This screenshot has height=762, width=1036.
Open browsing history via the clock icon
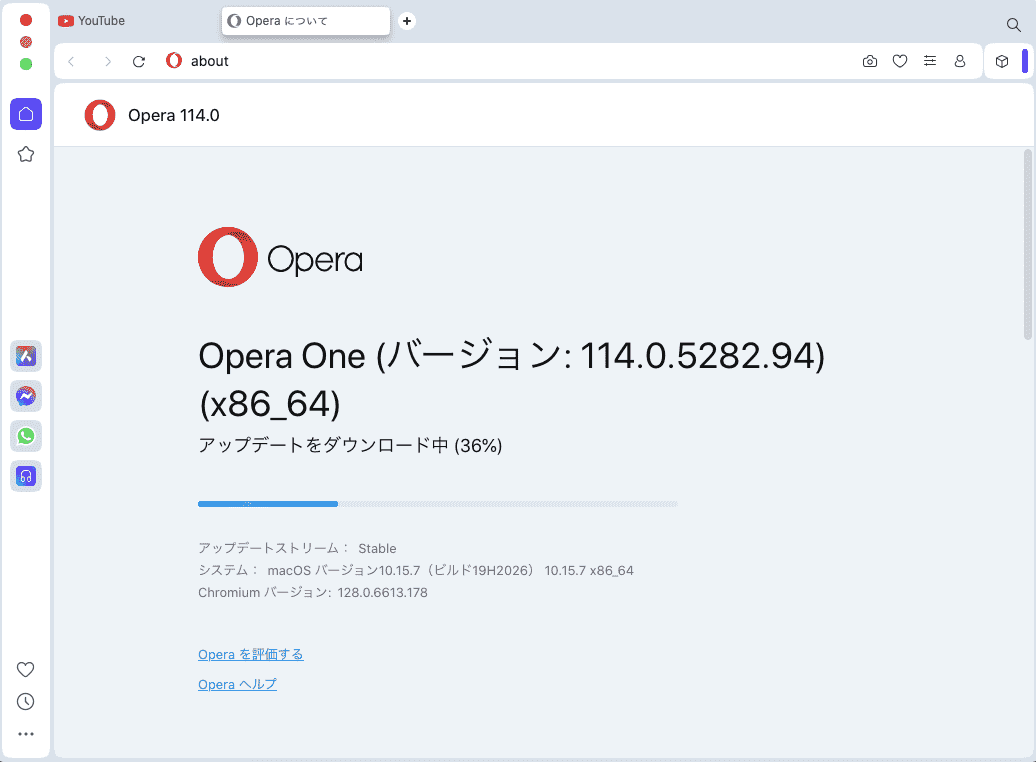(x=25, y=701)
